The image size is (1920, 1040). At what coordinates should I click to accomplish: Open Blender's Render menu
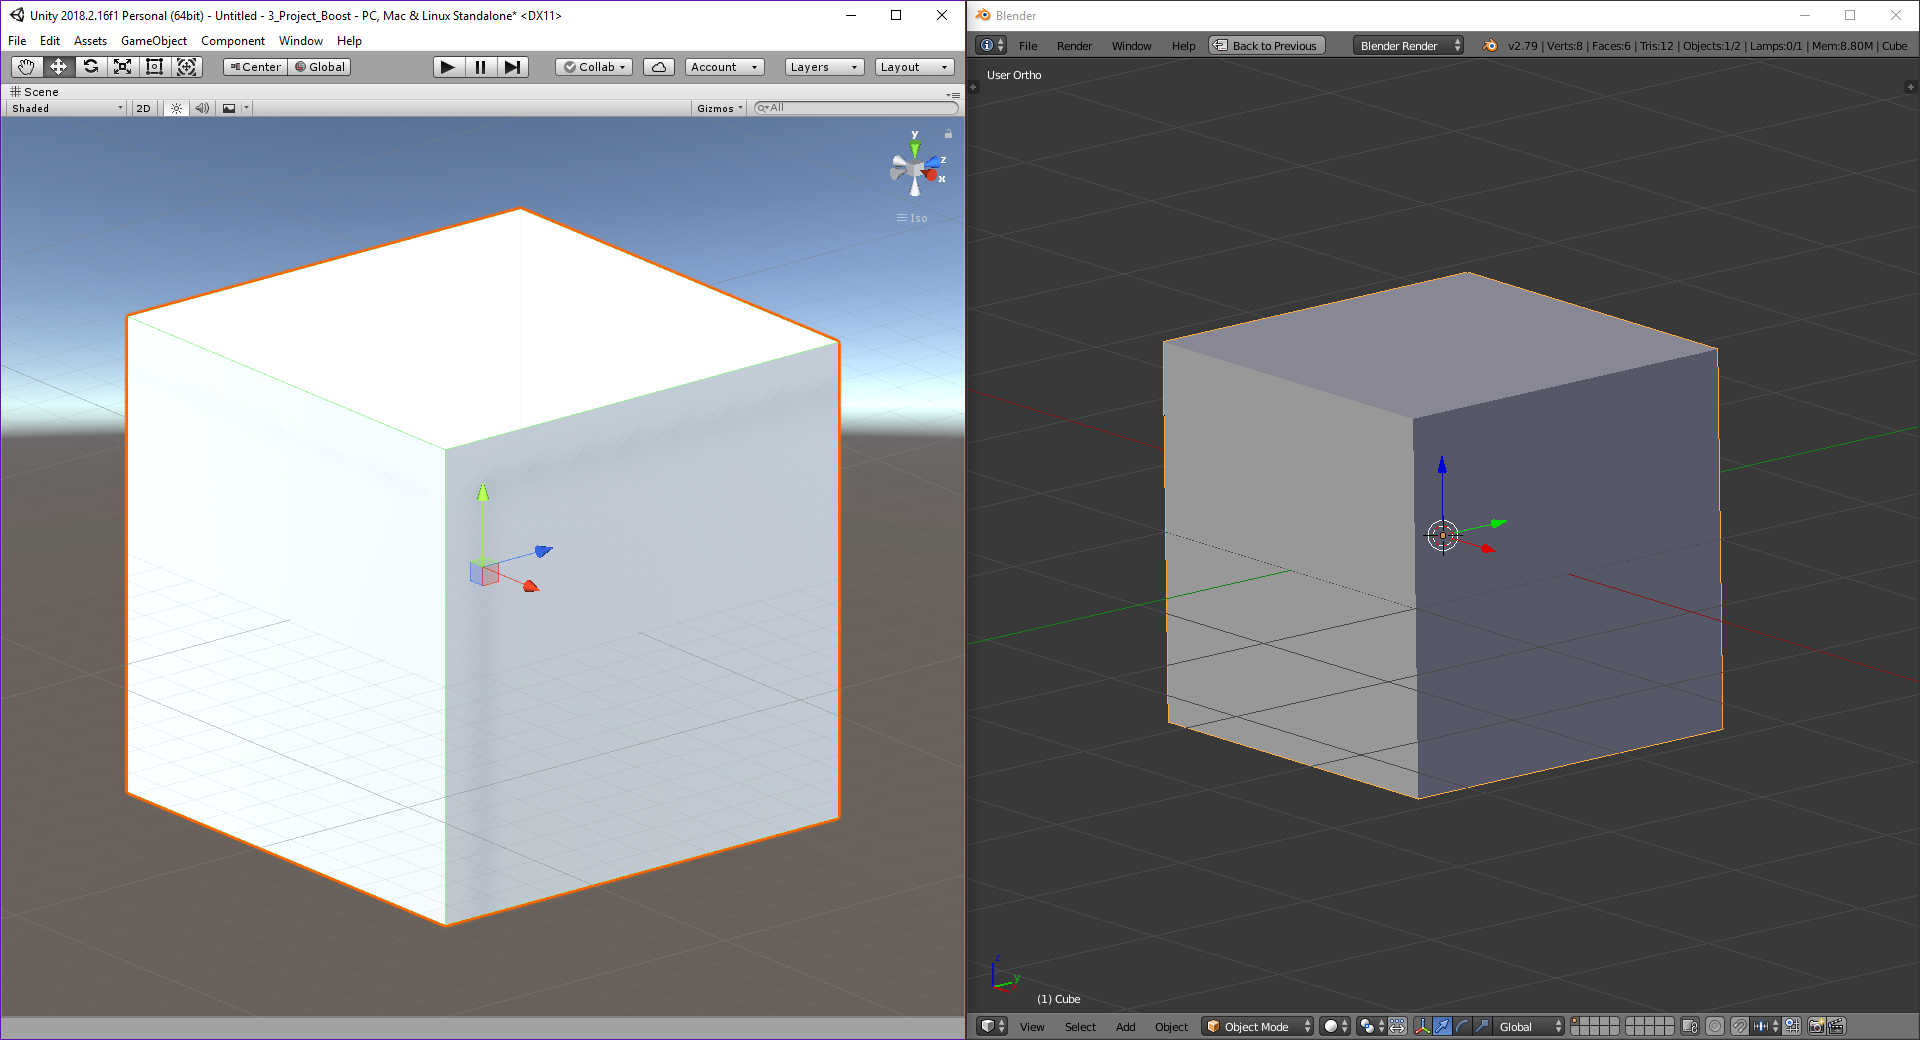[1074, 46]
